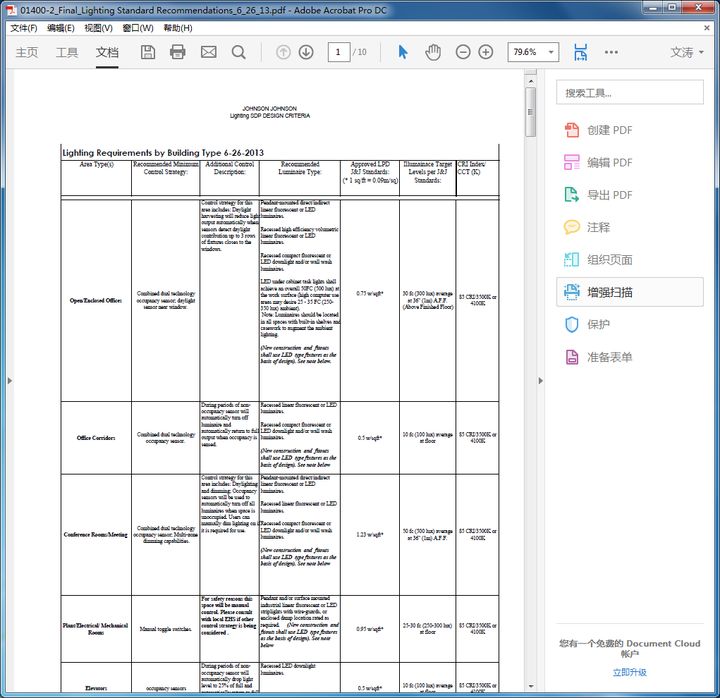Send the file by email icon
Image resolution: width=720 pixels, height=698 pixels.
[208, 52]
